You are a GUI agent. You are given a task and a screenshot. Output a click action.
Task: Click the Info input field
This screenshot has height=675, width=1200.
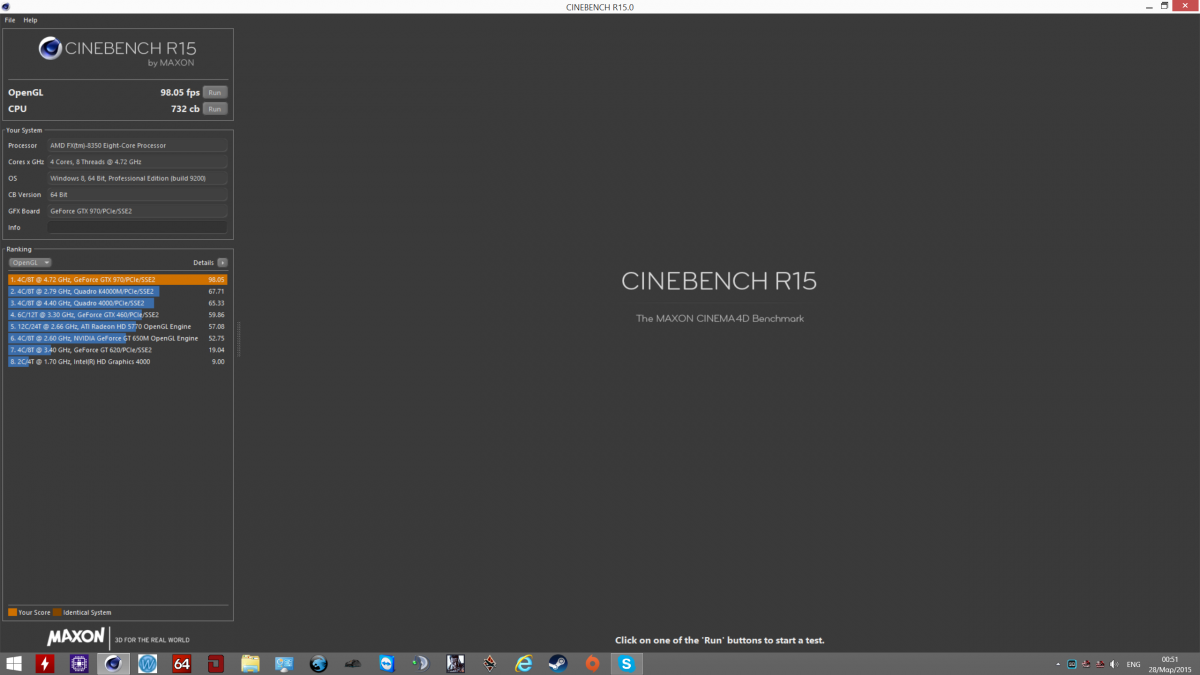pyautogui.click(x=137, y=227)
